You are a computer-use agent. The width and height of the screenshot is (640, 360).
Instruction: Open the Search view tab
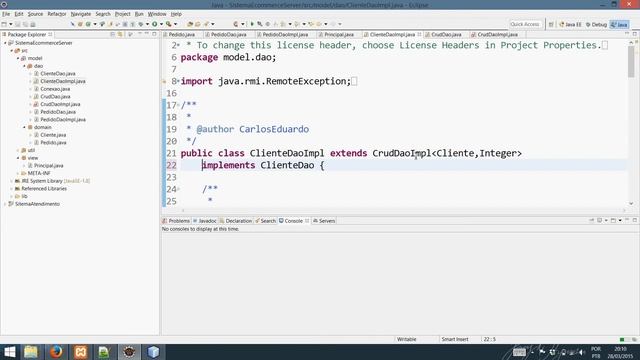point(266,221)
